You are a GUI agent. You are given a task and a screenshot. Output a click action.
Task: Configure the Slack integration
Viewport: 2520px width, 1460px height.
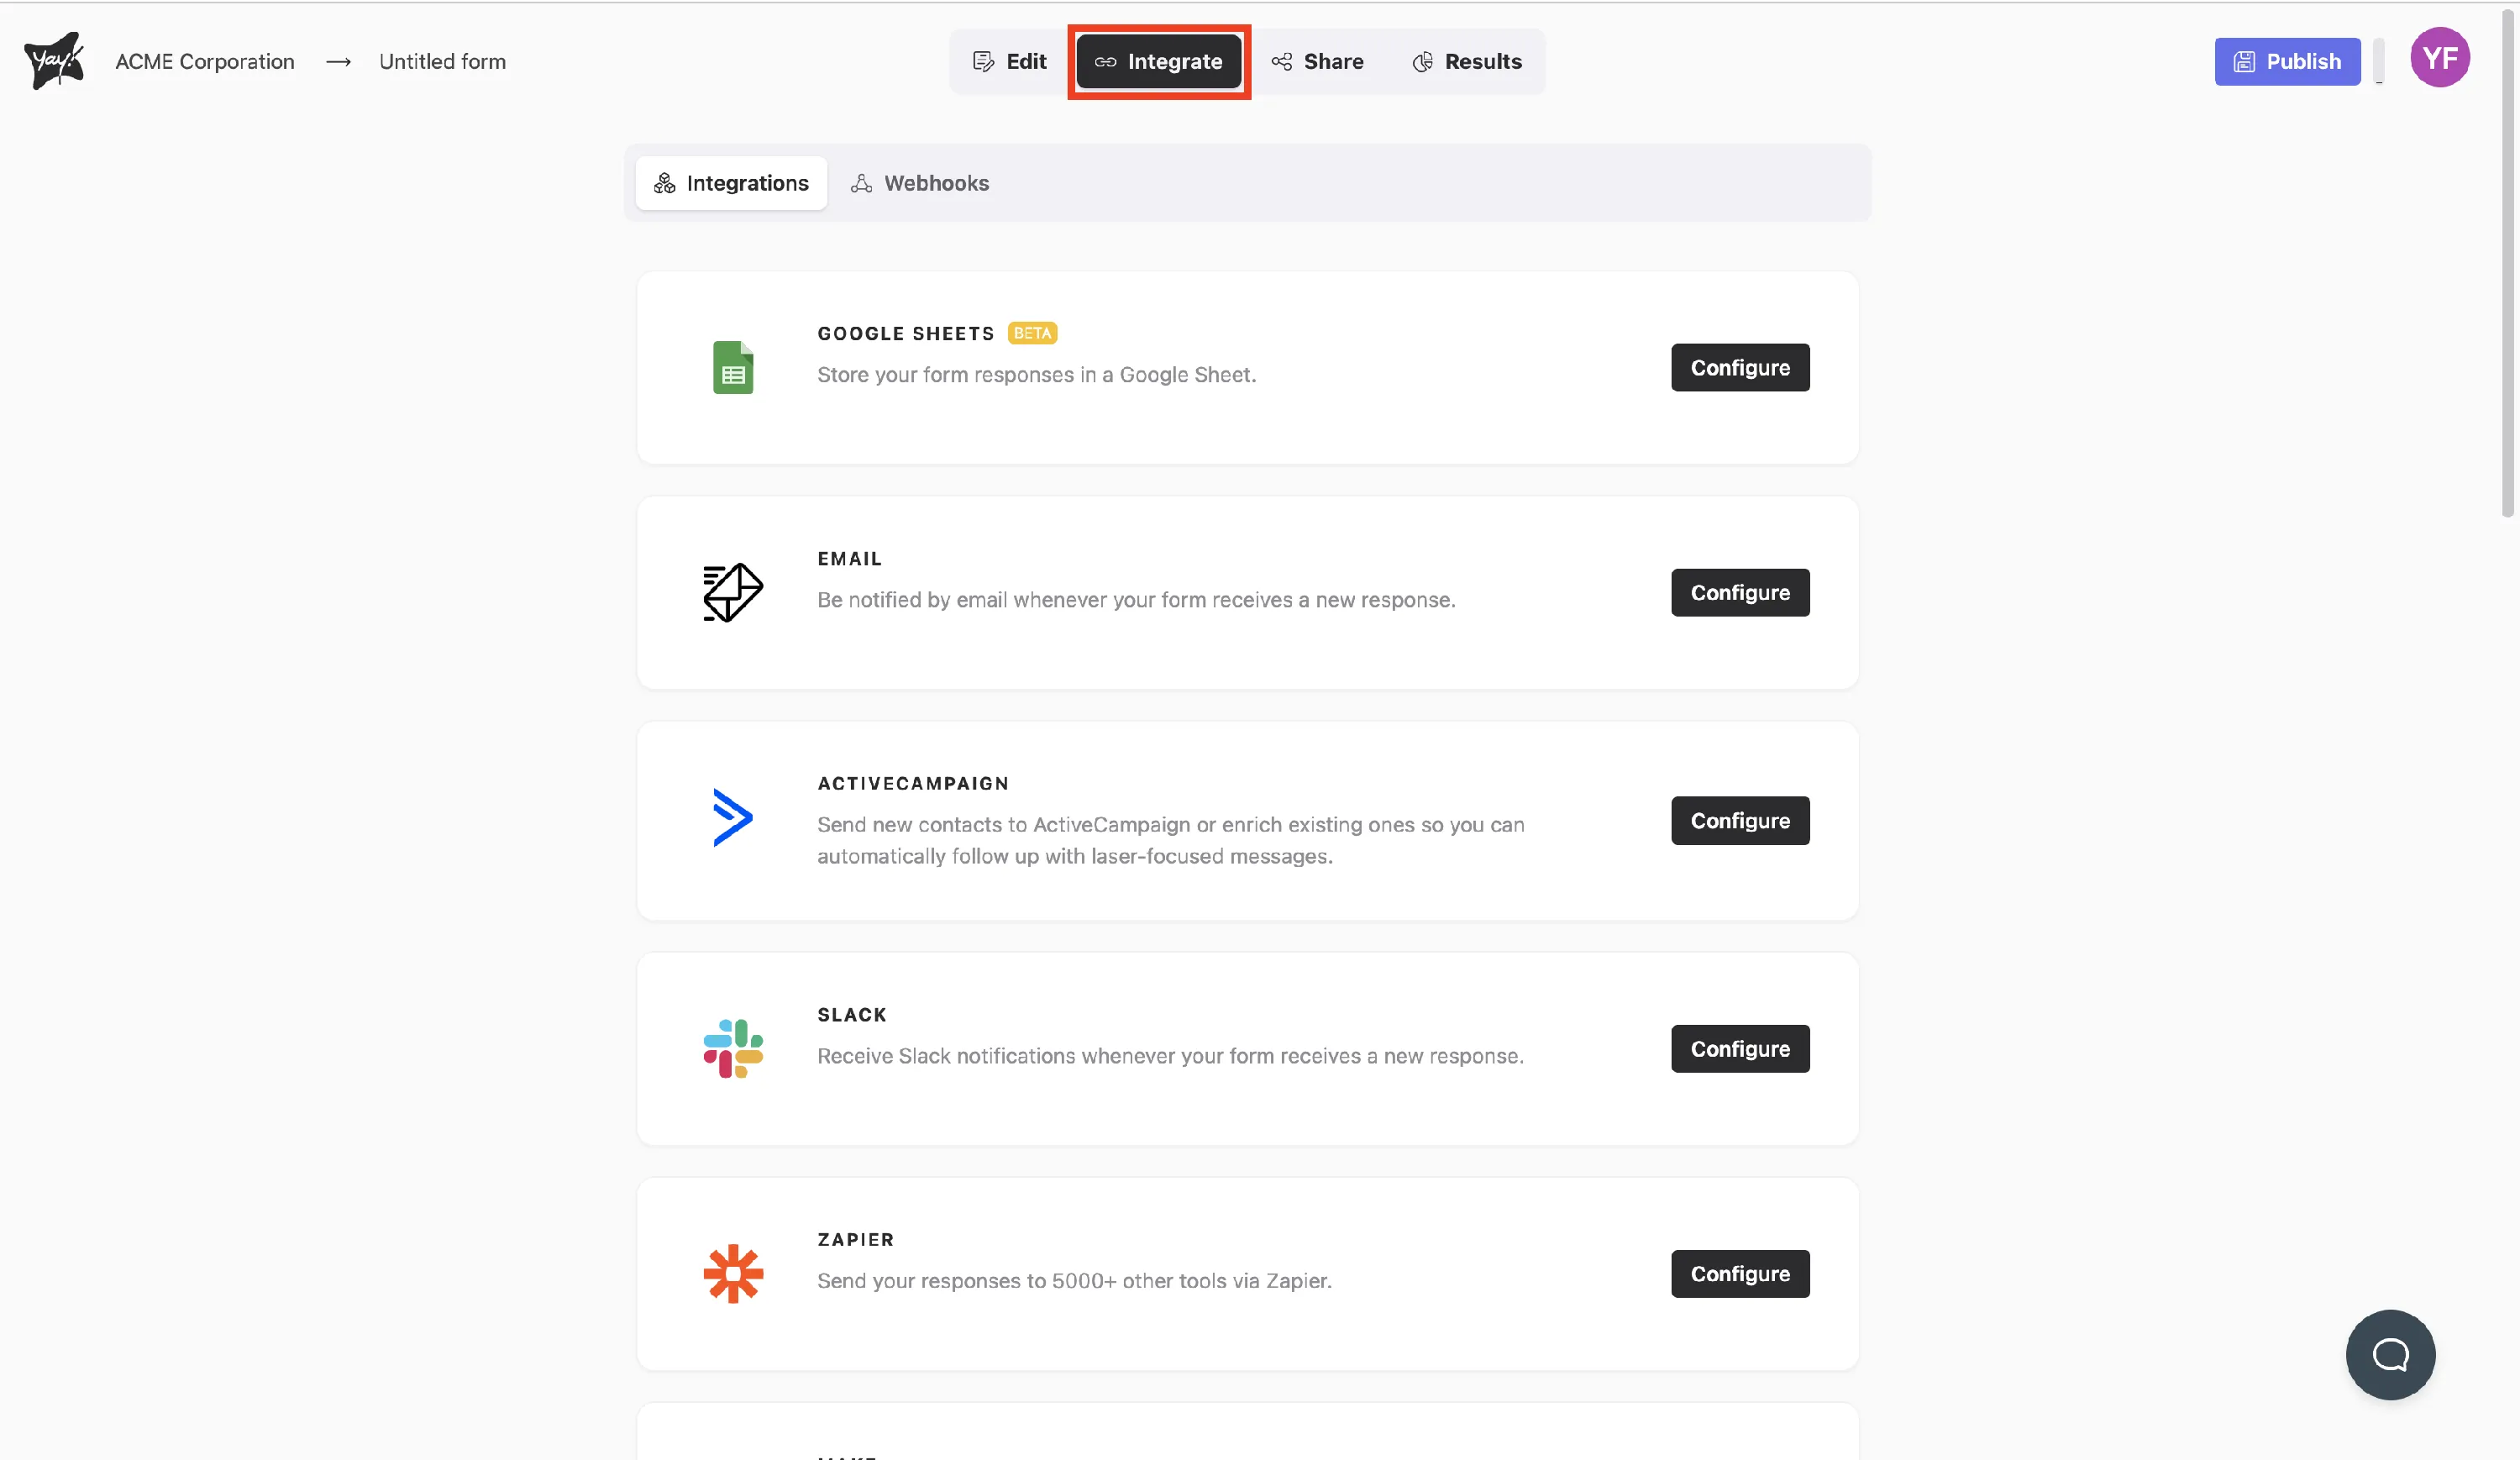pyautogui.click(x=1739, y=1049)
